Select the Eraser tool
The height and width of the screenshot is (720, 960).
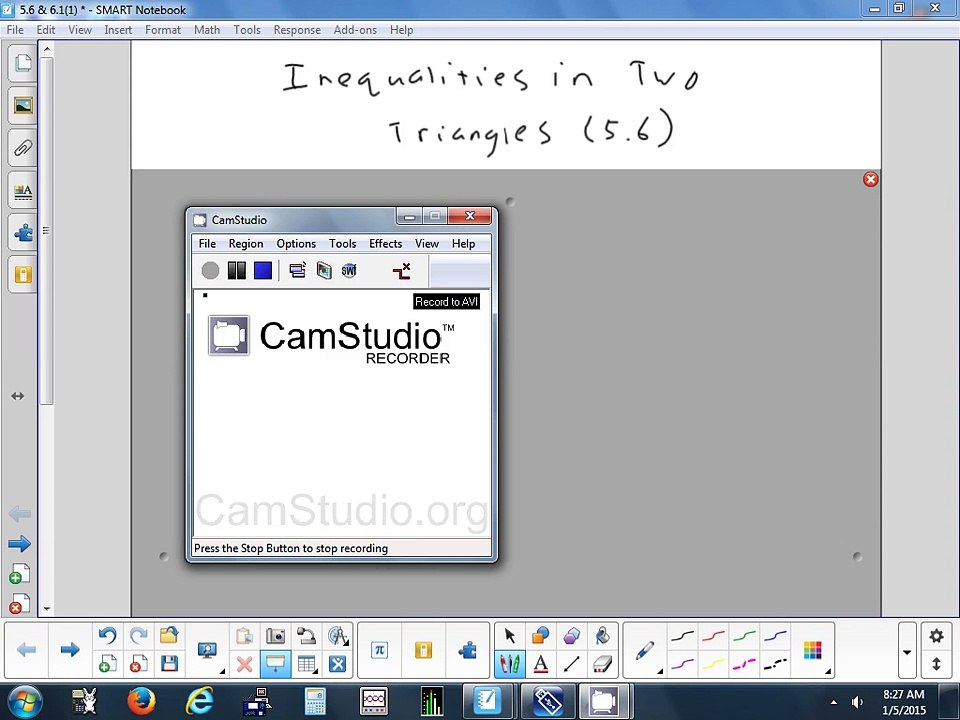[x=602, y=664]
